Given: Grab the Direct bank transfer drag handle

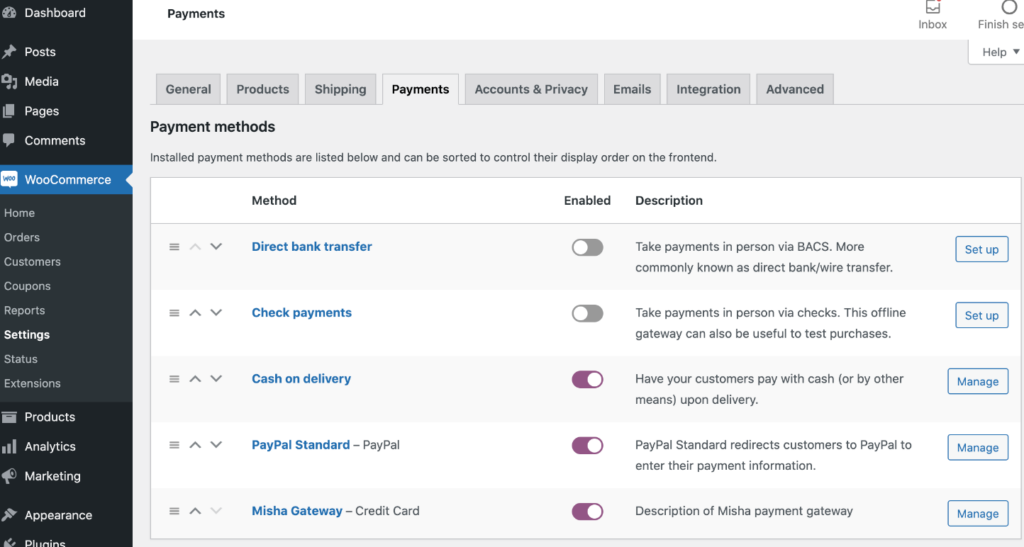Looking at the screenshot, I should (x=174, y=247).
